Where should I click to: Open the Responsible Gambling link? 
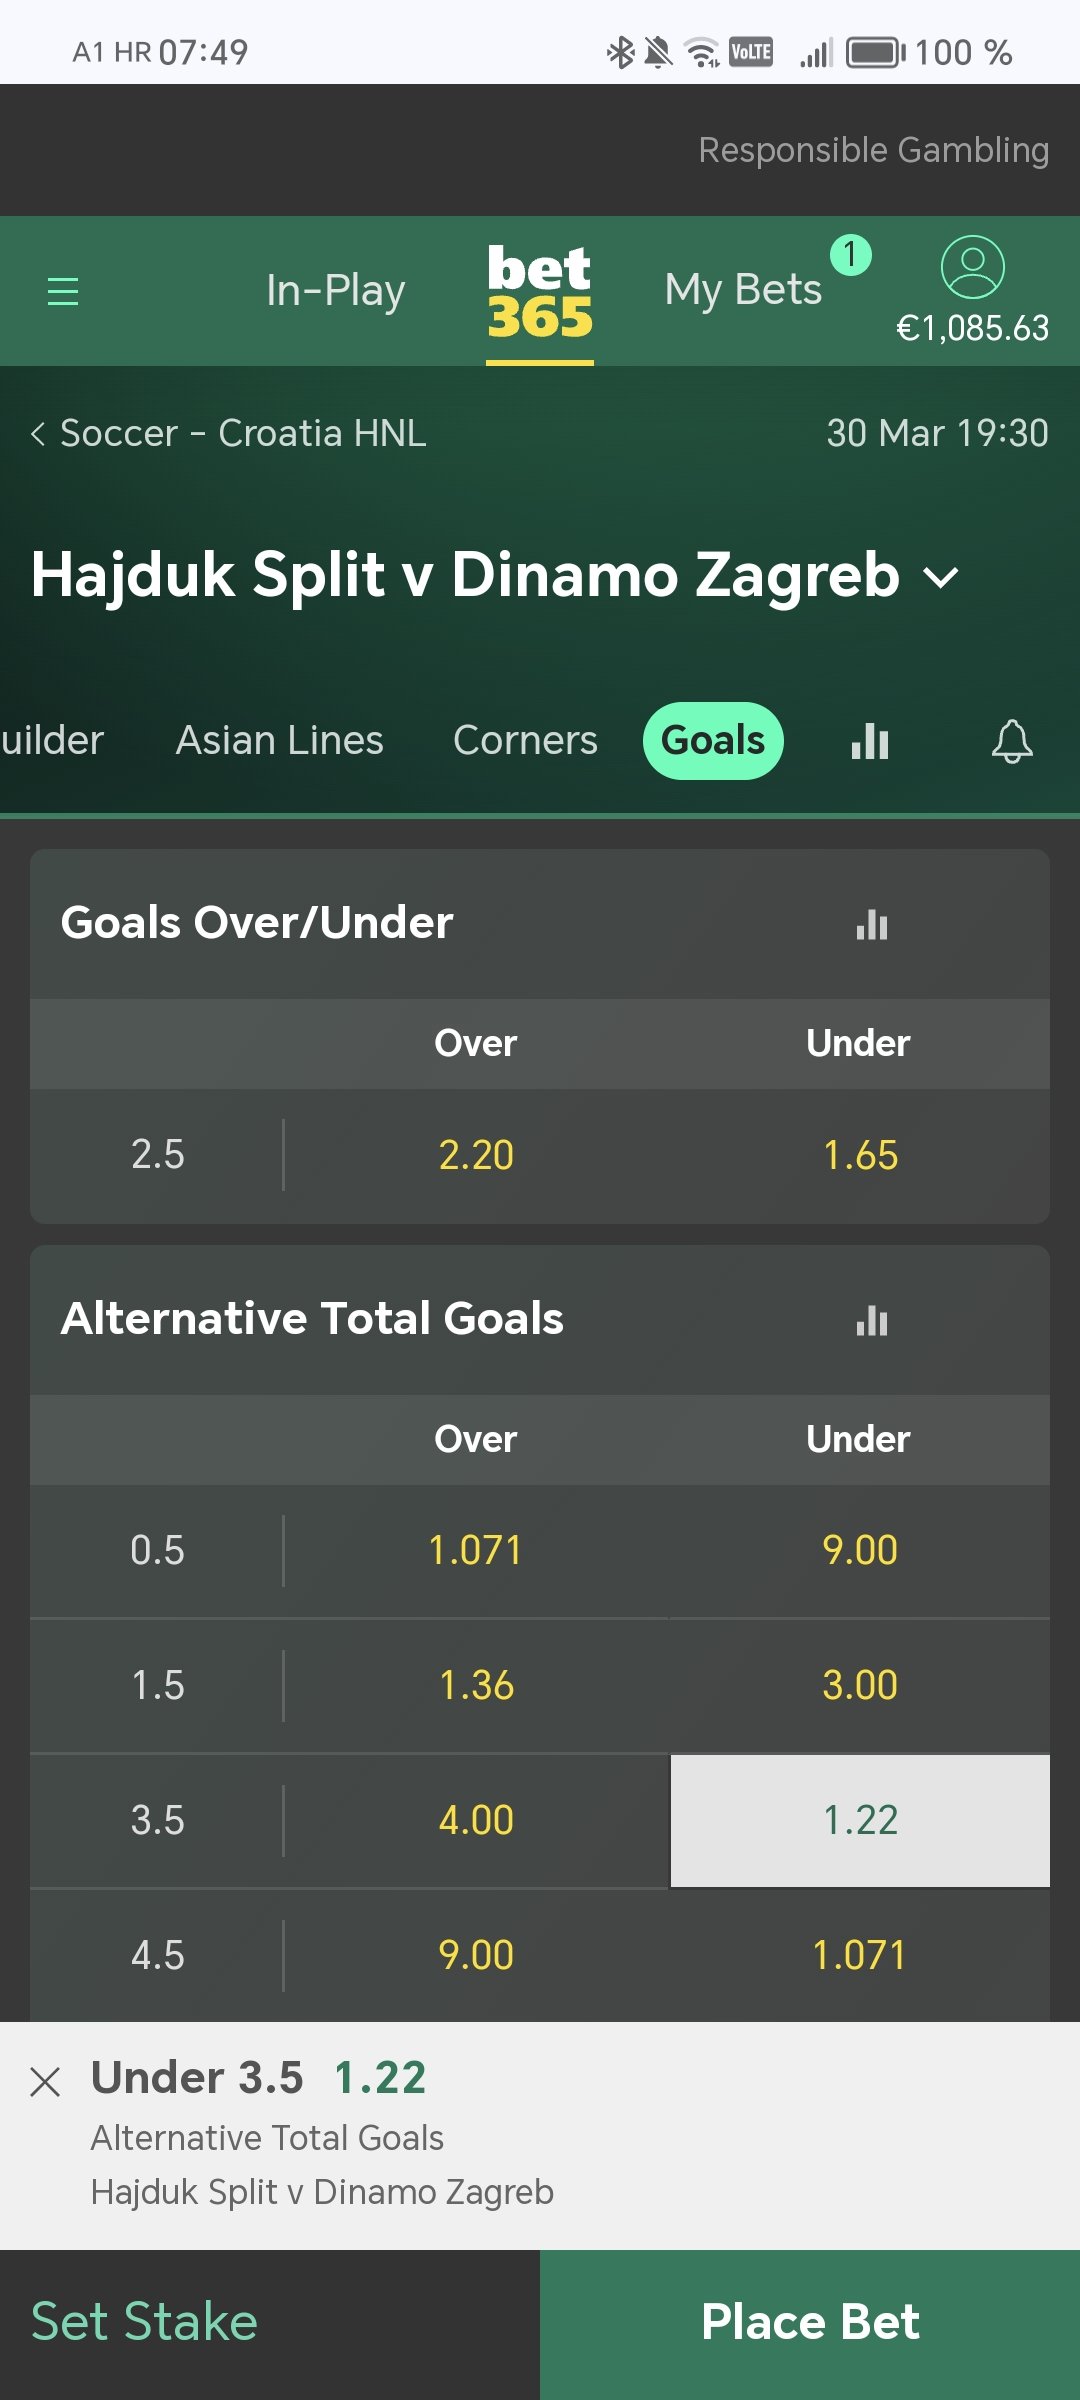pos(874,150)
